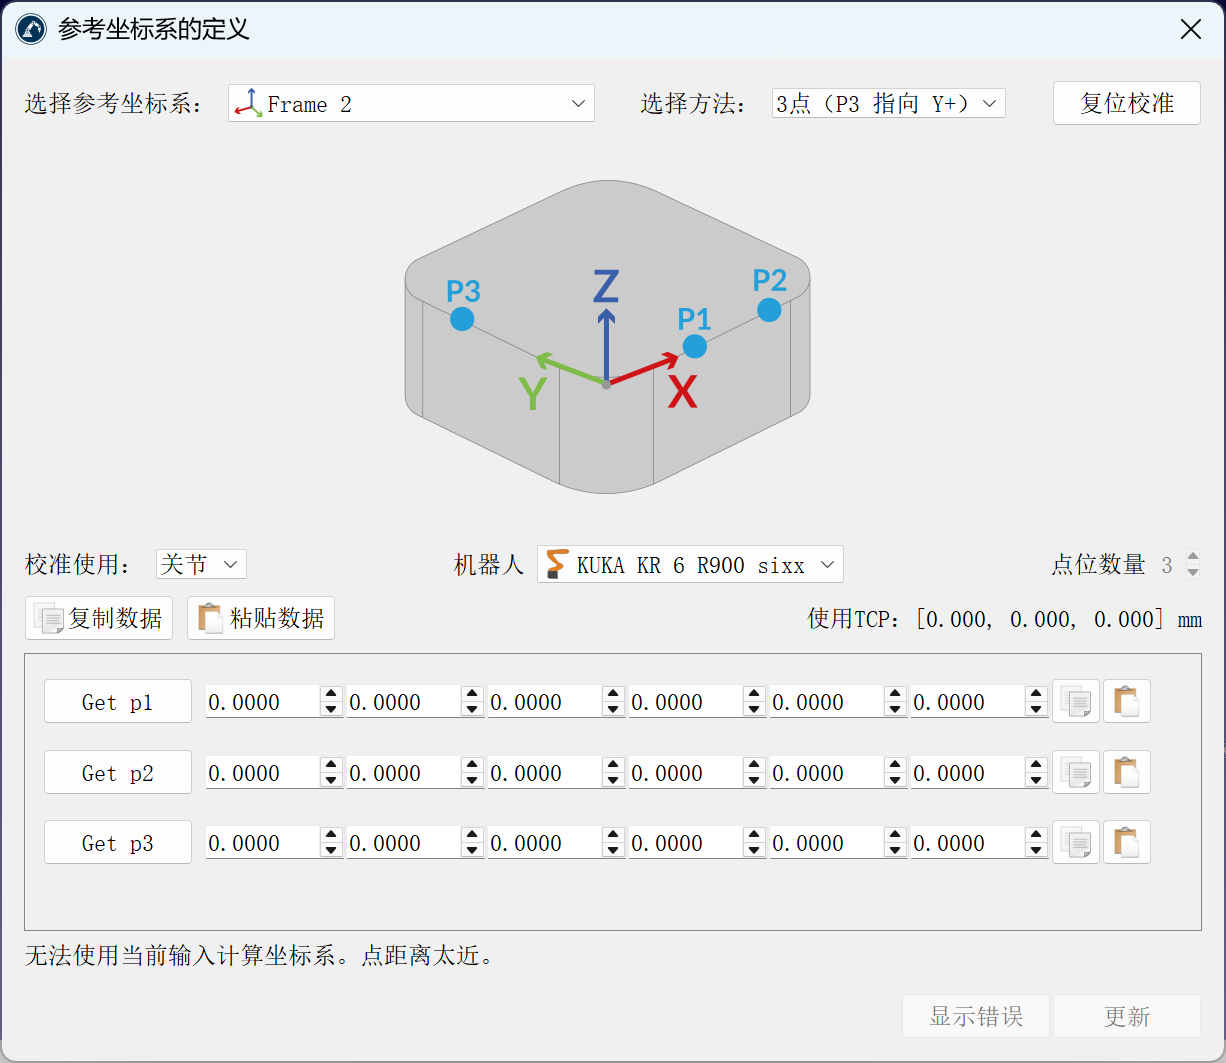Click the copy icon in p1 row

1076,701
